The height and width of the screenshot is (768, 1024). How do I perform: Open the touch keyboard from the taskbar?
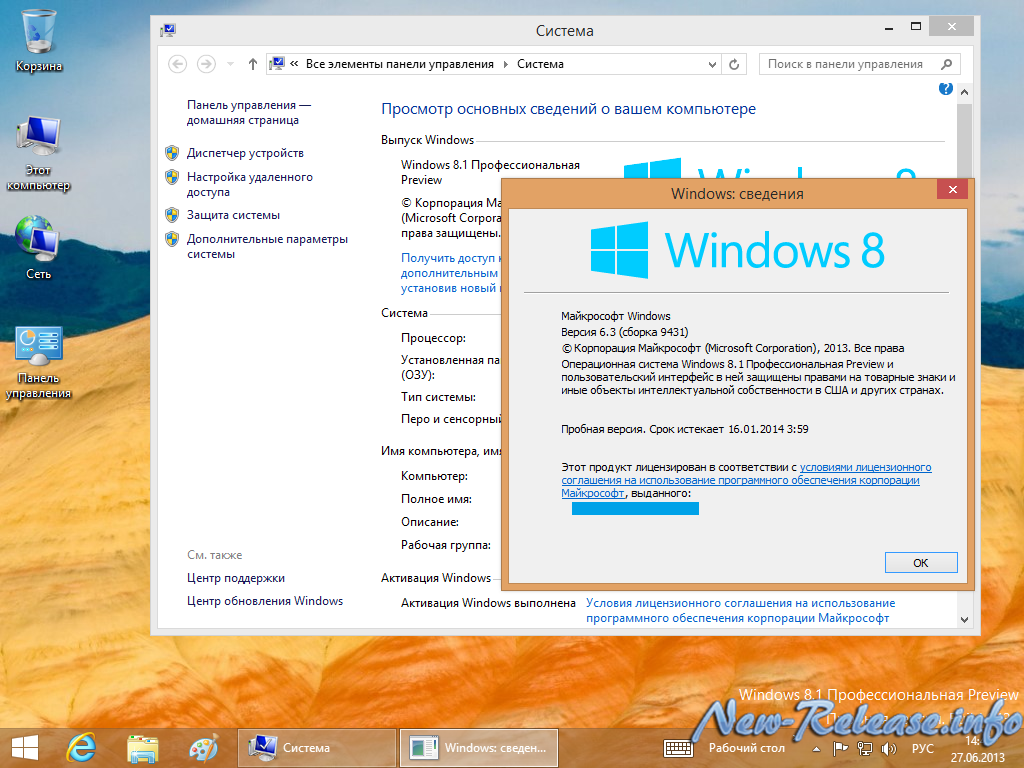(x=678, y=748)
